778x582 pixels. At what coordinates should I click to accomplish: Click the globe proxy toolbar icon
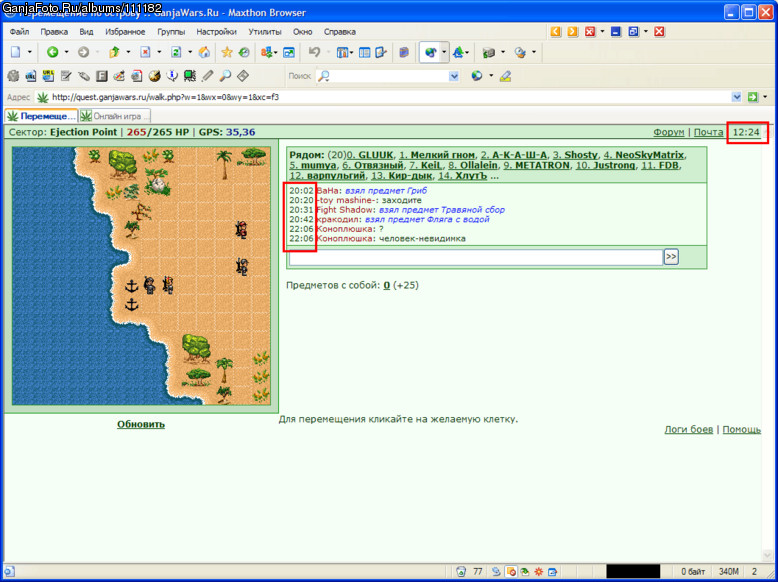430,52
